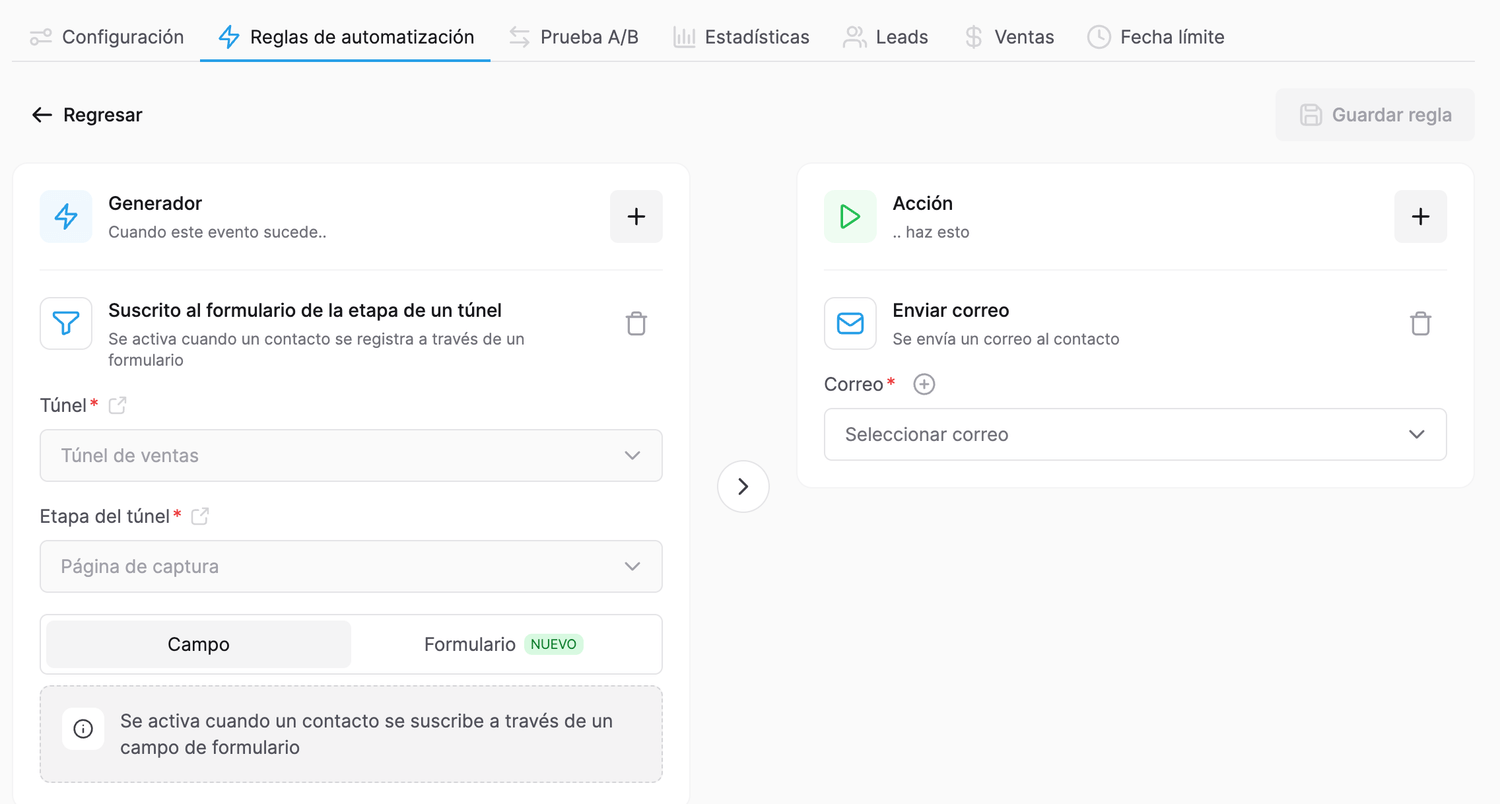Viewport: 1500px width, 804px height.
Task: Go to the Leads tab
Action: [885, 37]
